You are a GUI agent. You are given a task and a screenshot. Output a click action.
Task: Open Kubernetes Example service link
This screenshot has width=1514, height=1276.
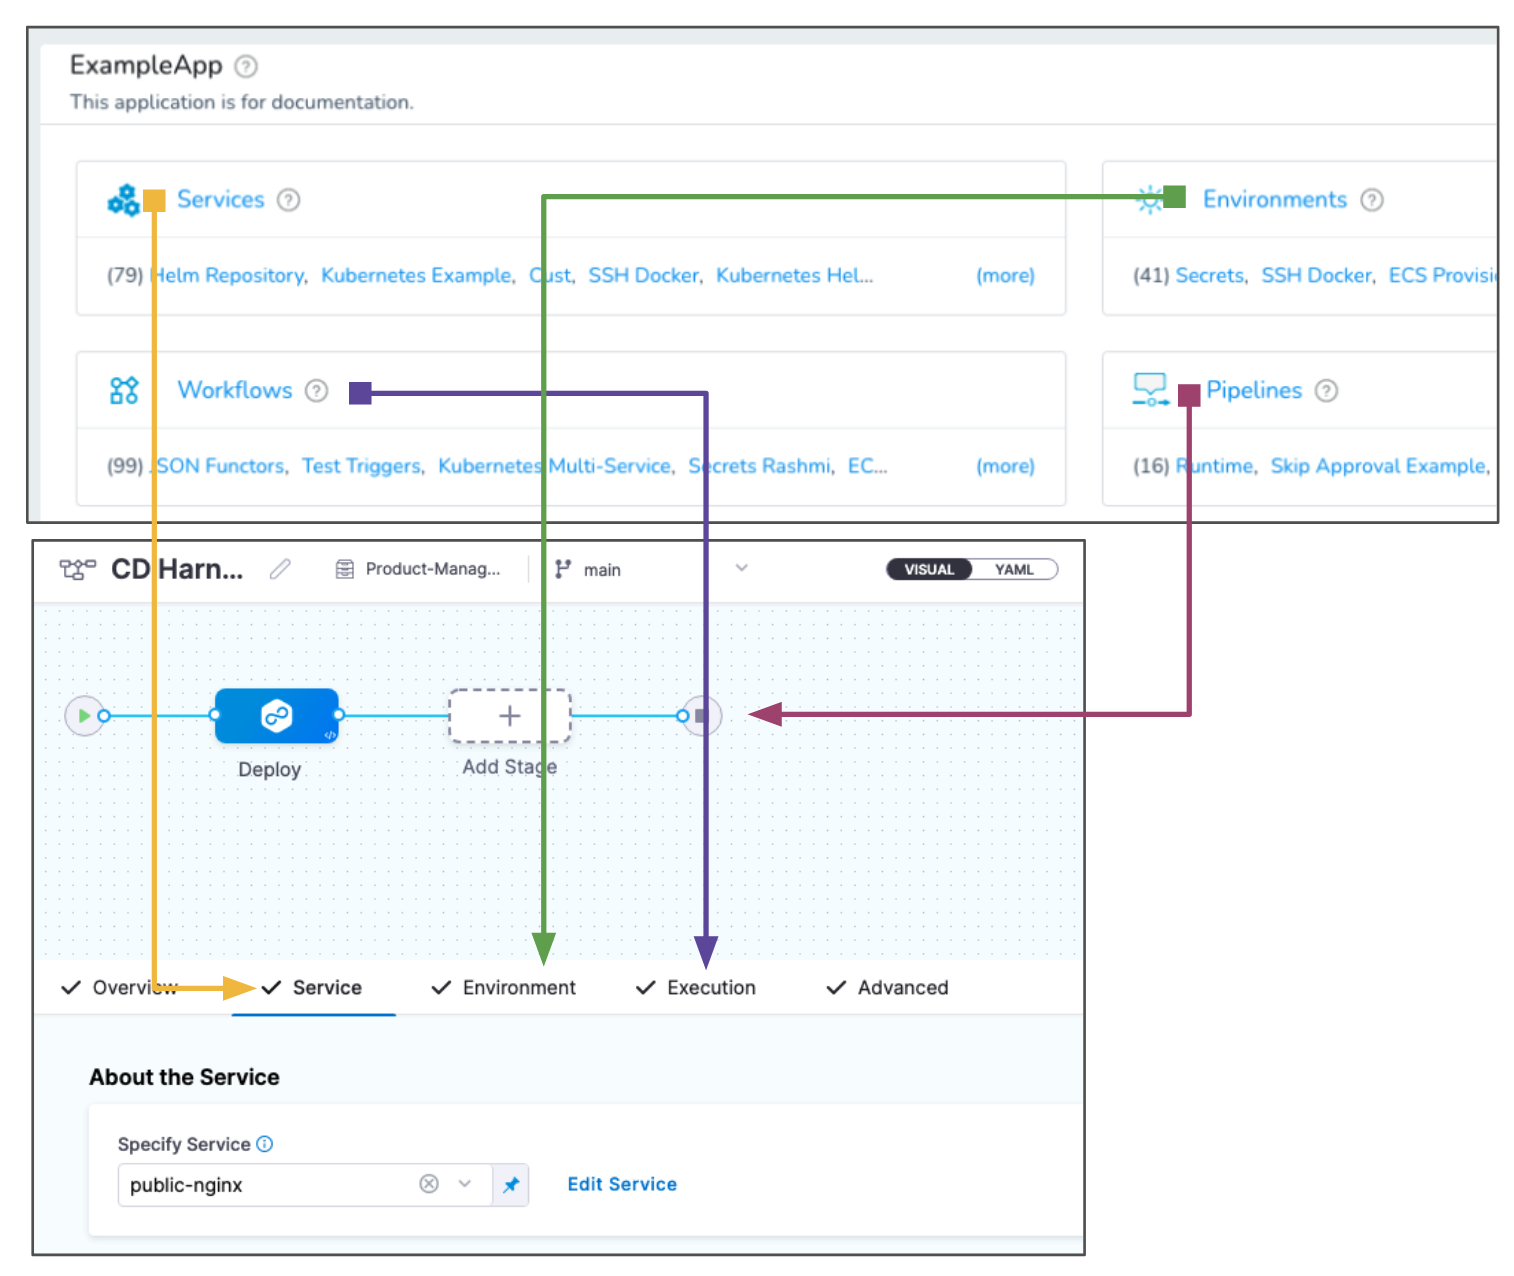(x=416, y=275)
